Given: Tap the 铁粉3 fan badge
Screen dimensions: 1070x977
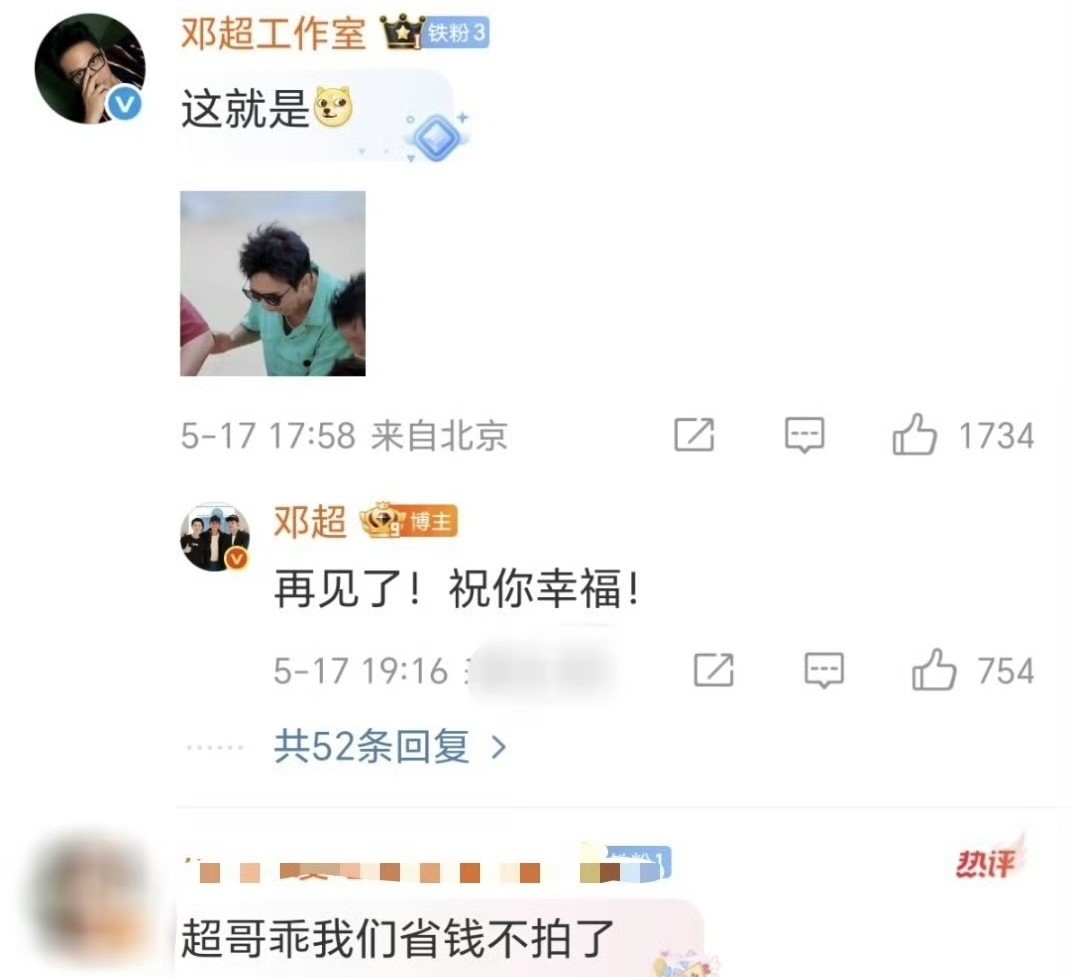Looking at the screenshot, I should tap(456, 33).
